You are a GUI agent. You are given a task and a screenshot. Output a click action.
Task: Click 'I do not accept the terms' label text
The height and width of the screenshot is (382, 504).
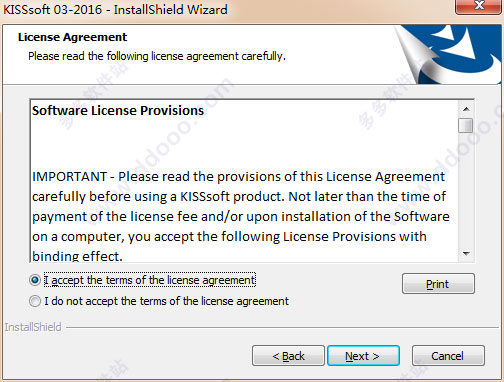[166, 301]
